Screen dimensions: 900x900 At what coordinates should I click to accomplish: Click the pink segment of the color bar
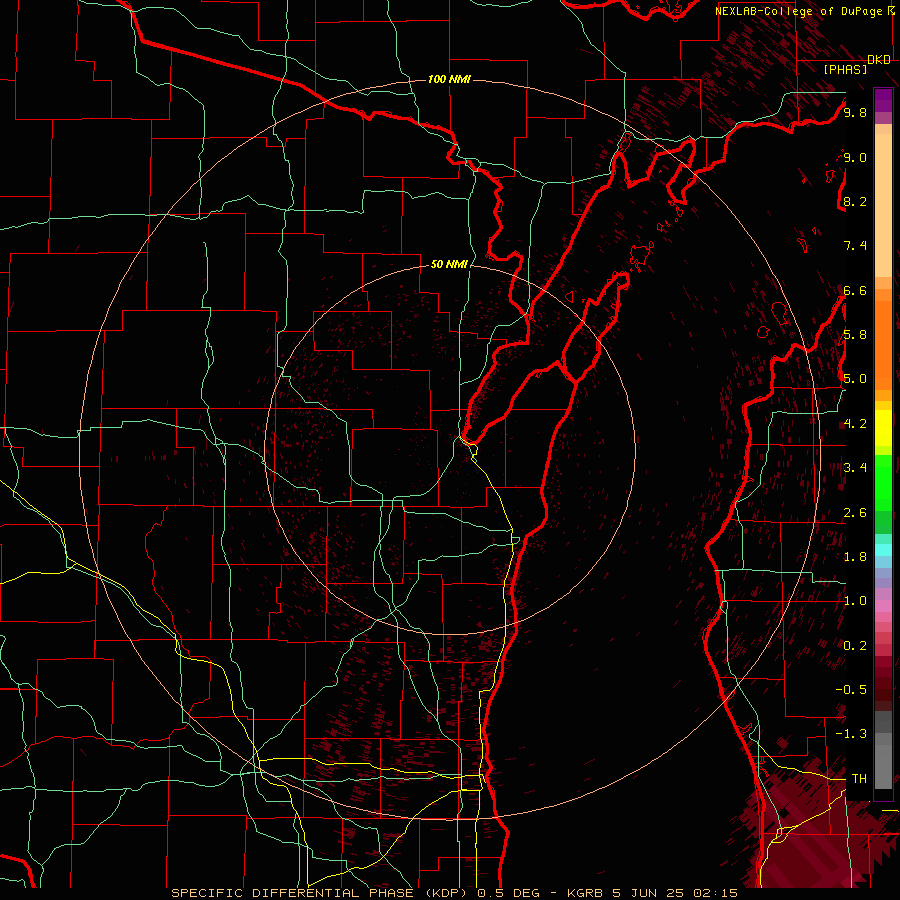tap(883, 606)
